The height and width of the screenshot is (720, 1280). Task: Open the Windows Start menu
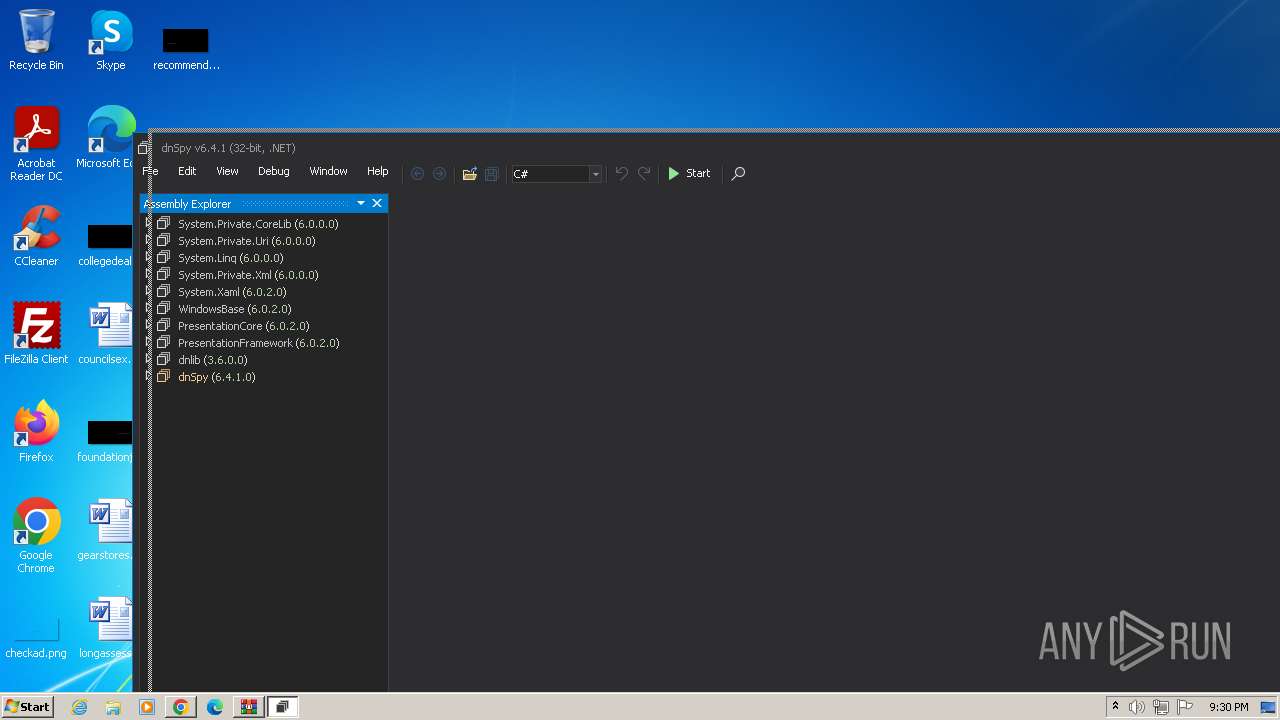[x=27, y=706]
